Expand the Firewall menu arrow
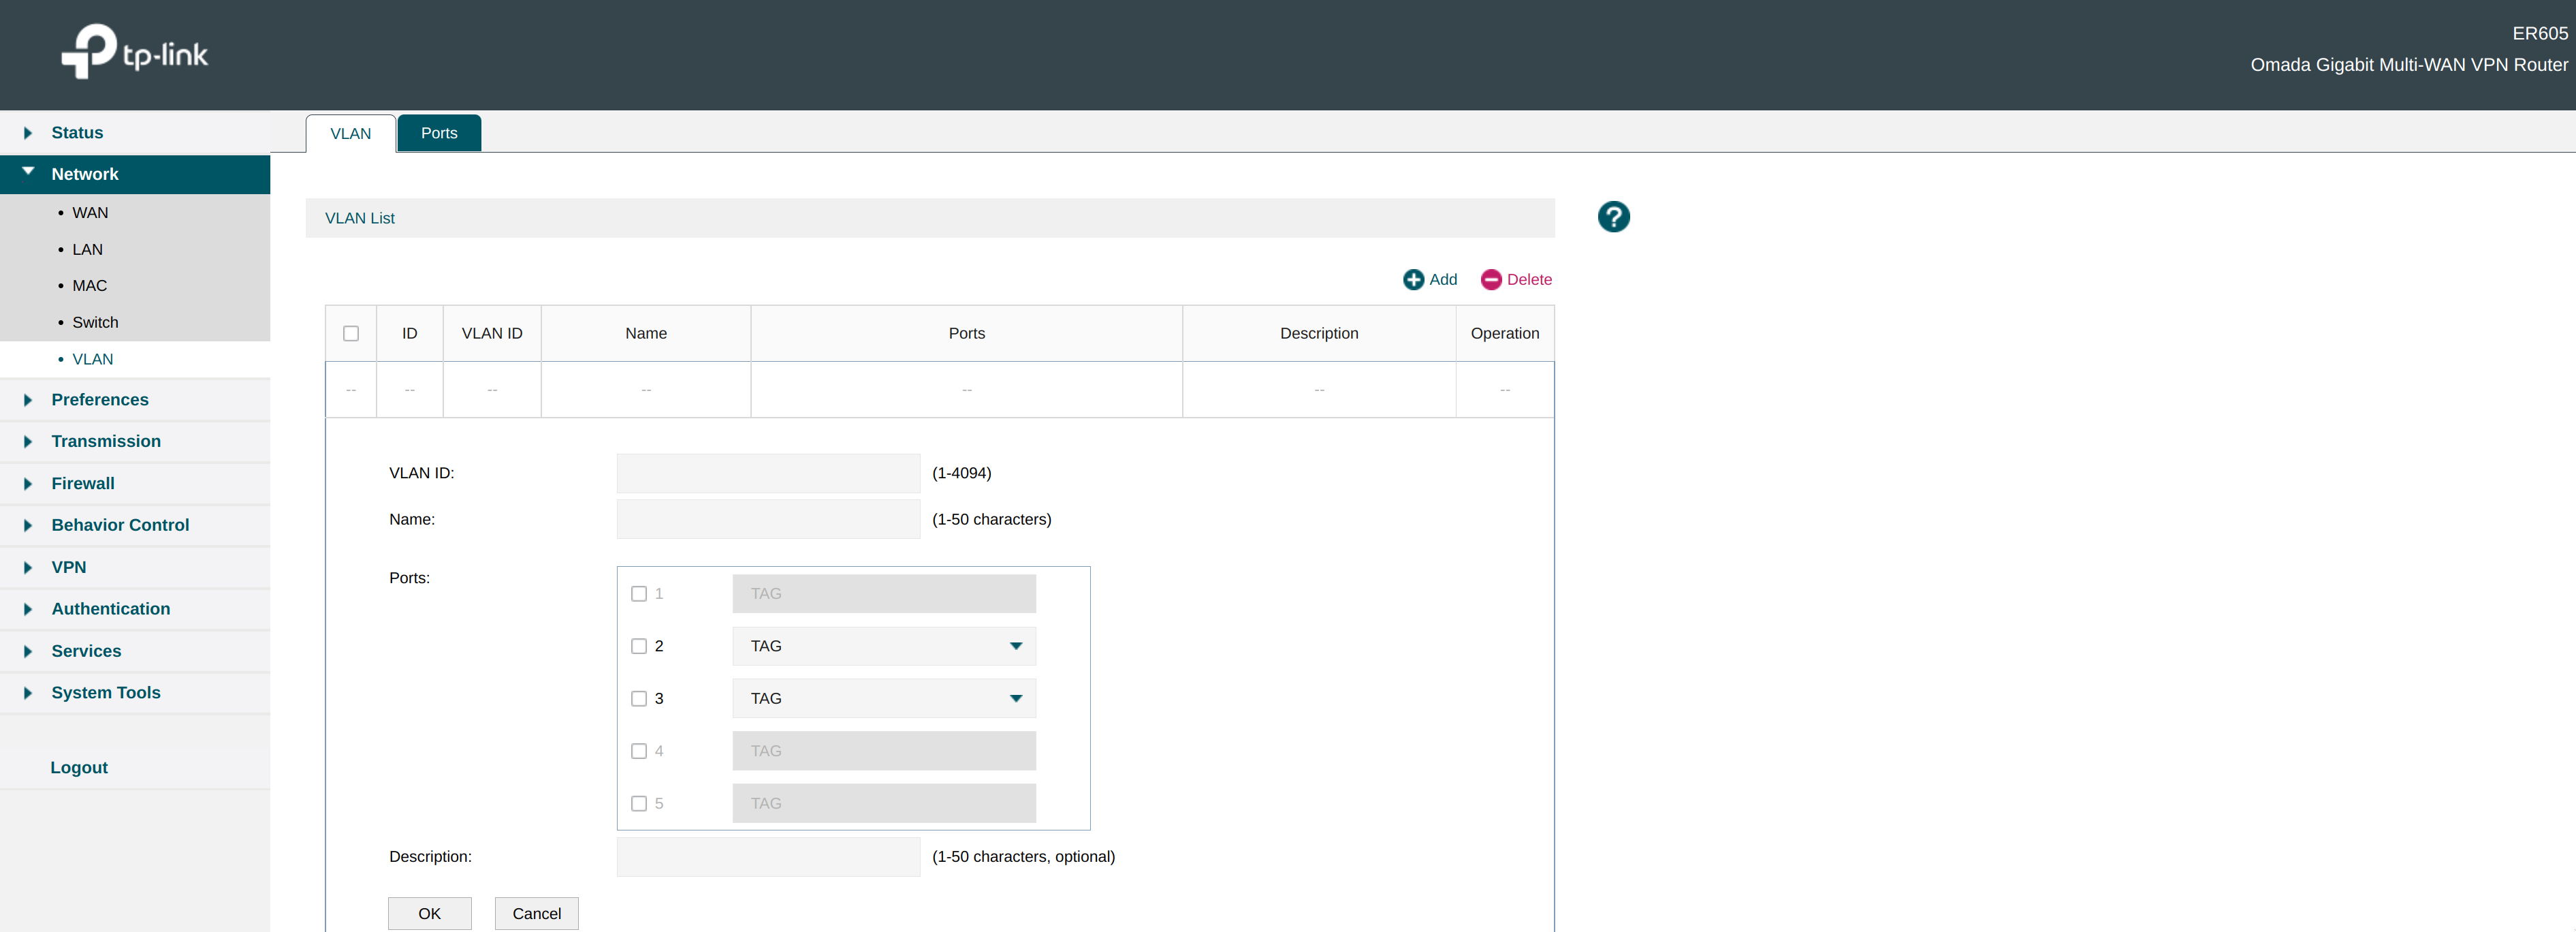2576x932 pixels. 28,484
